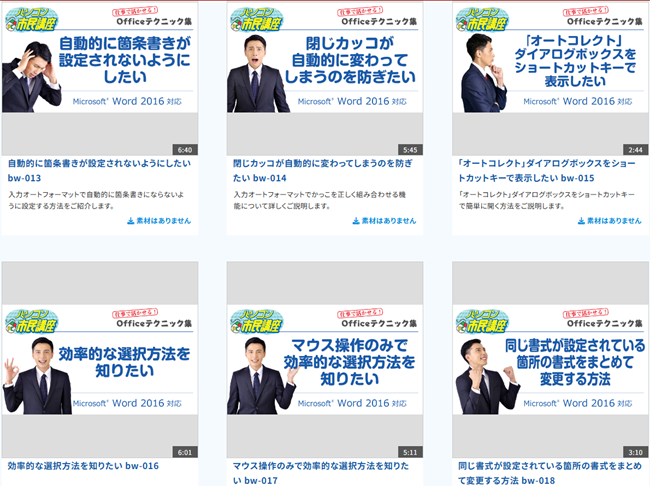Click 素材はありません text in the bw-014 card
The image size is (650, 486).
(x=390, y=221)
